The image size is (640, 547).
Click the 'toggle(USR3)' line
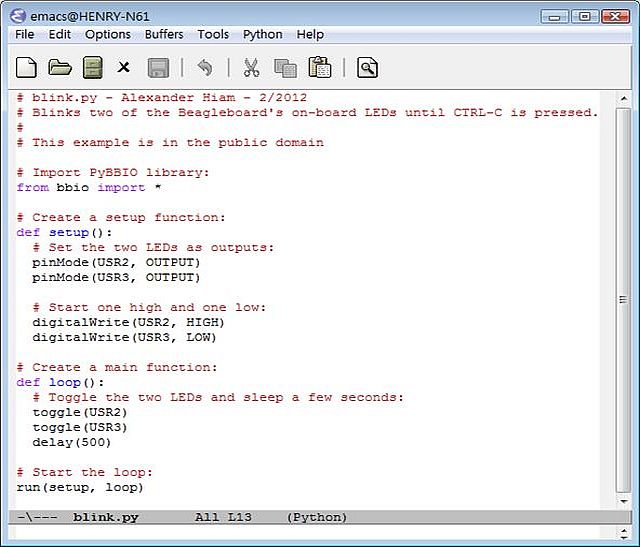point(80,427)
